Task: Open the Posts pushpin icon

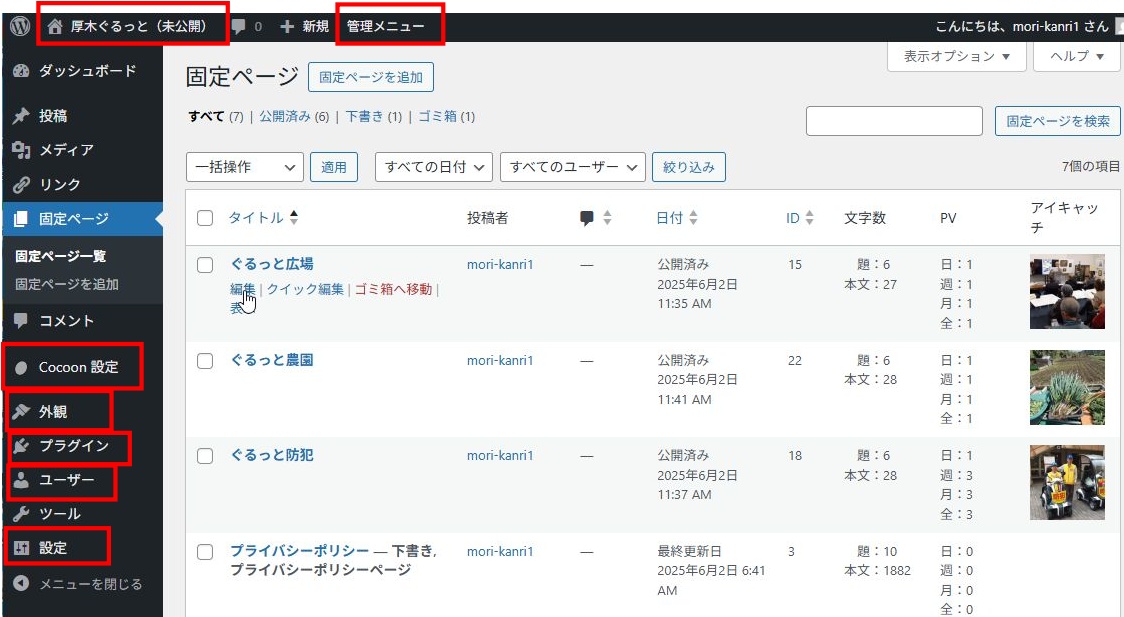Action: [x=21, y=116]
